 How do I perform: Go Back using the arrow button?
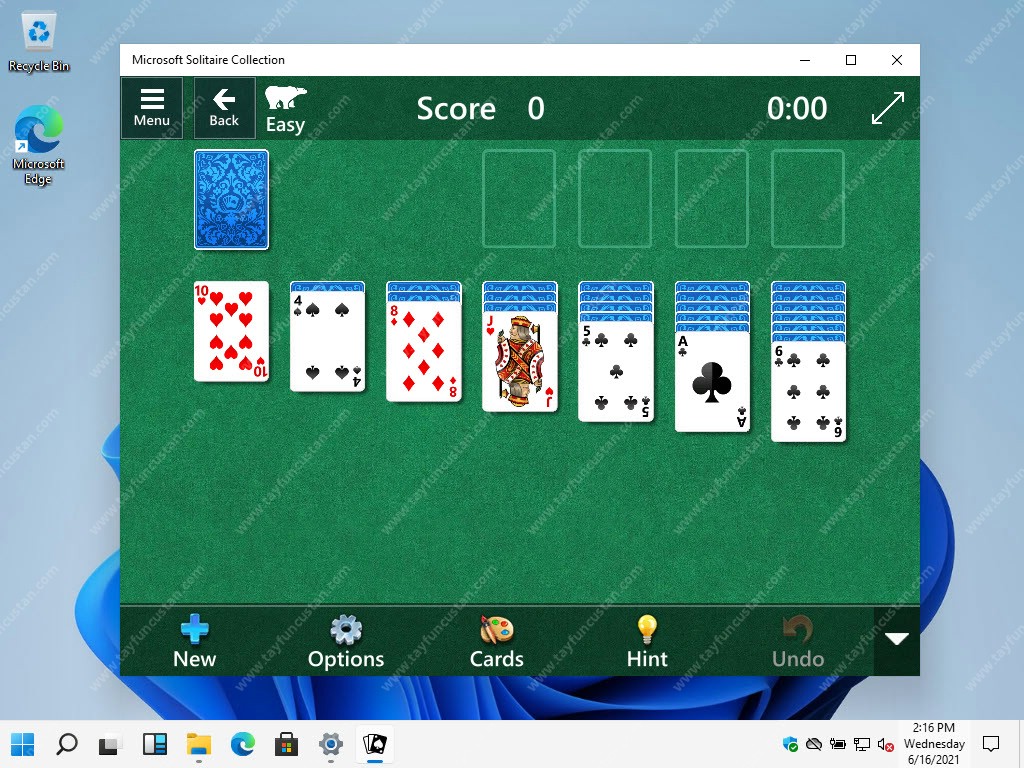pyautogui.click(x=224, y=108)
